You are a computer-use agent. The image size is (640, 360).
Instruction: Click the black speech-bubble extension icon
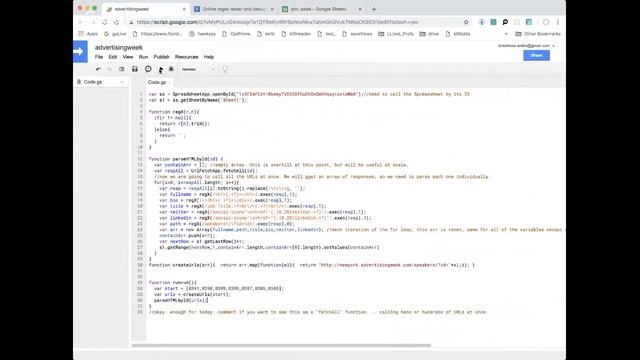pos(505,22)
